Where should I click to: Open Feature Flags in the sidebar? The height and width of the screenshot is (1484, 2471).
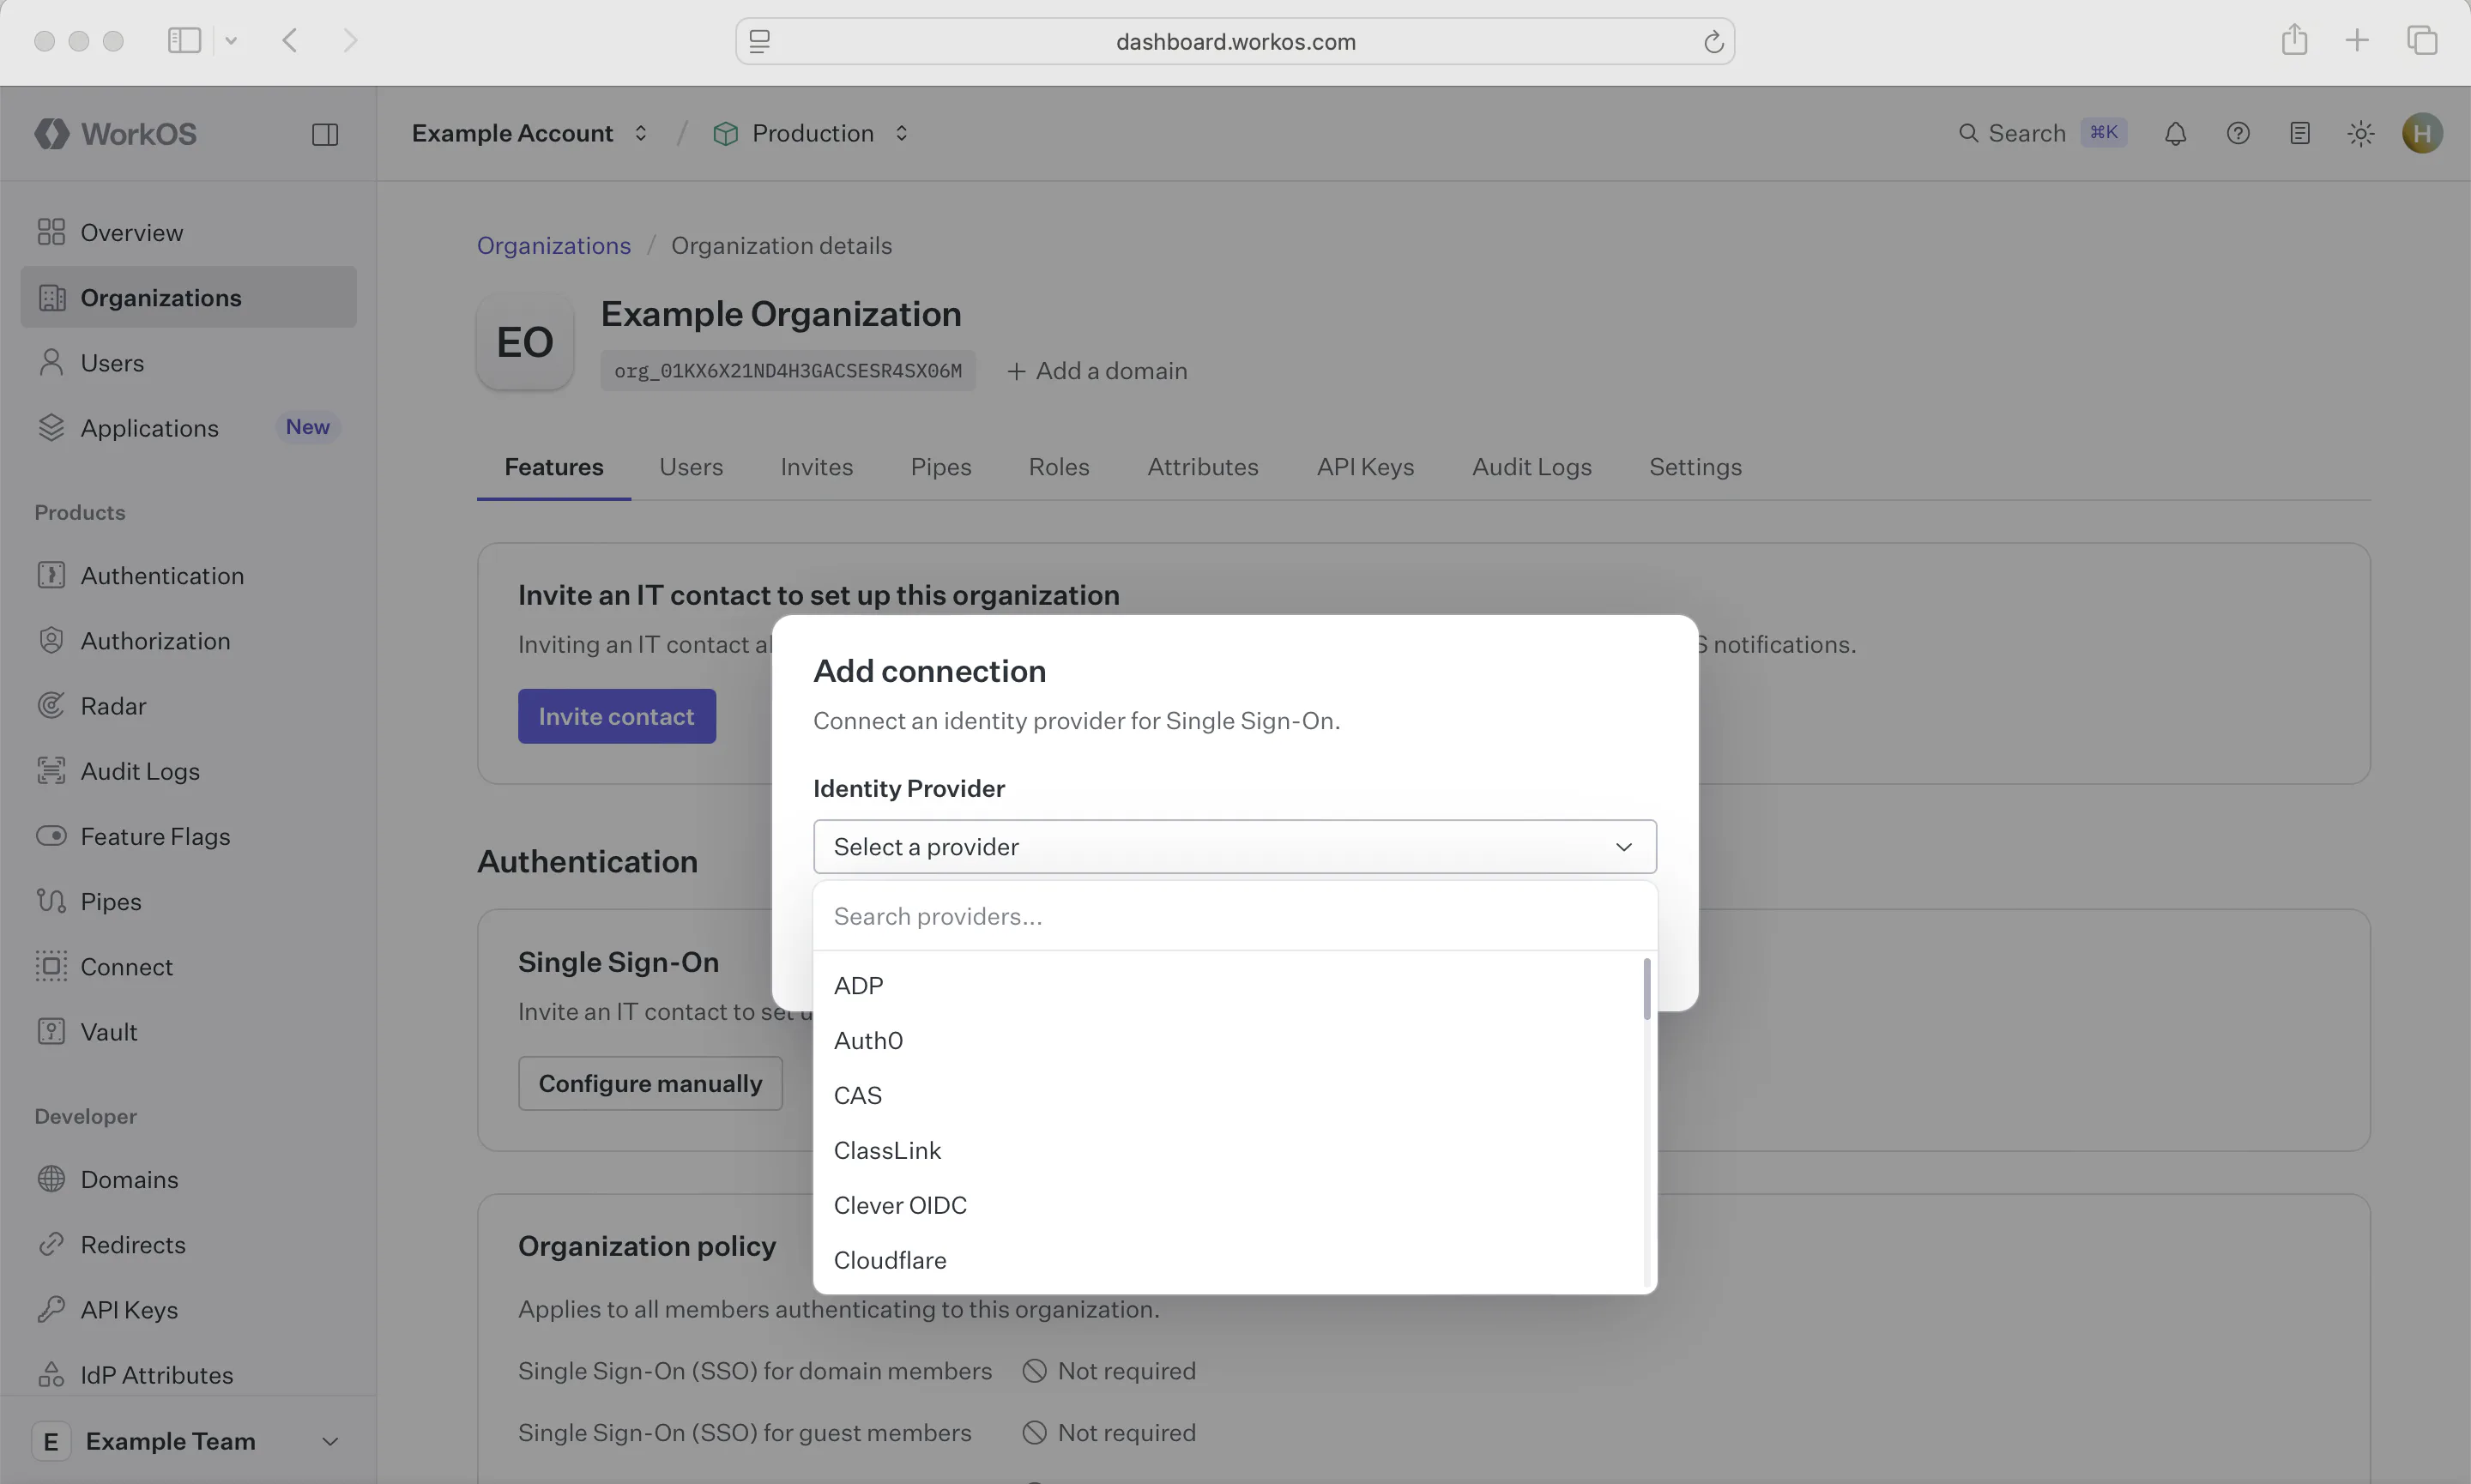pyautogui.click(x=188, y=835)
